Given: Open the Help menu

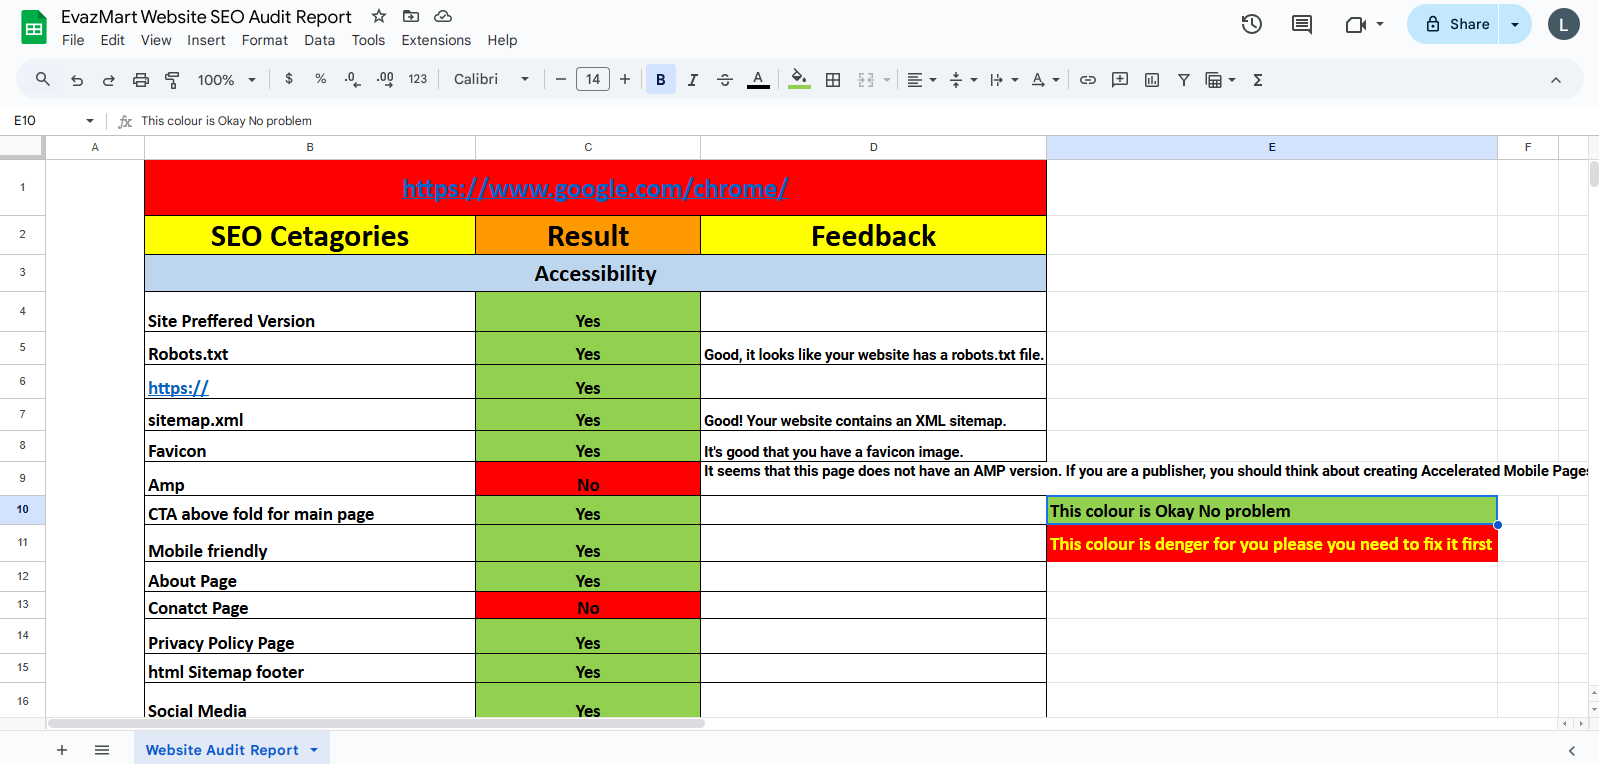Looking at the screenshot, I should pyautogui.click(x=502, y=40).
